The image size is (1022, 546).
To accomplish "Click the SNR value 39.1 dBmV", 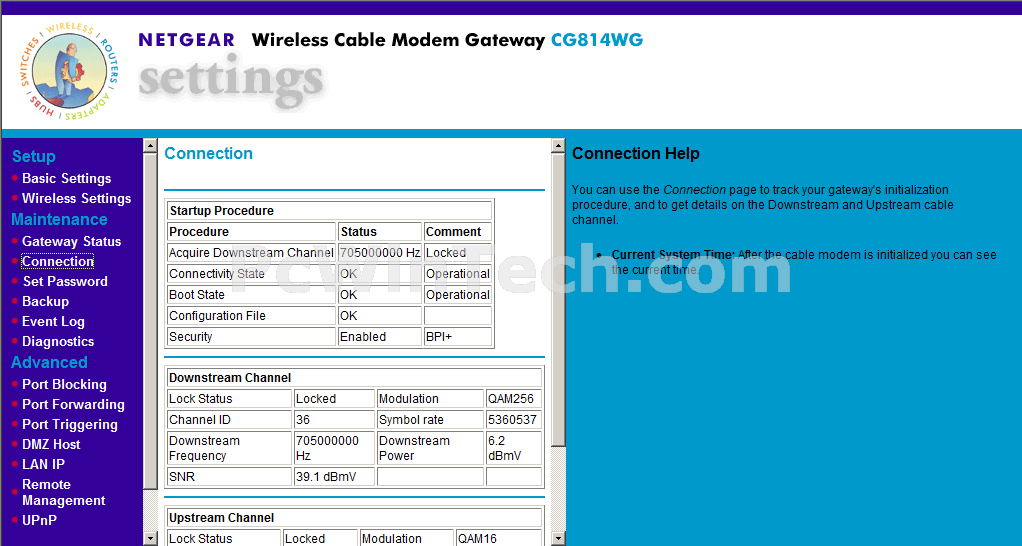I will (x=334, y=477).
